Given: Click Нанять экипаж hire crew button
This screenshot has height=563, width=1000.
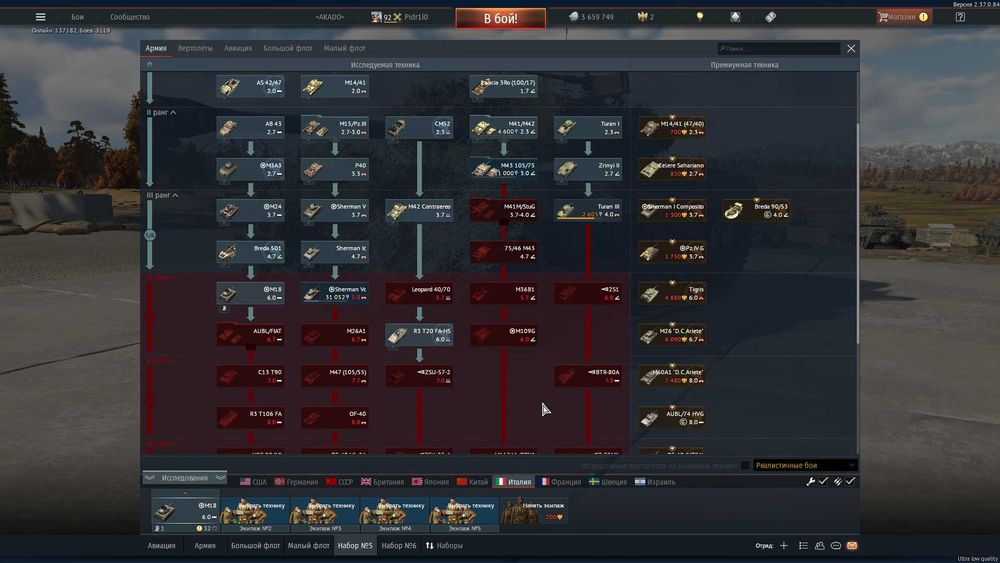Looking at the screenshot, I should pyautogui.click(x=534, y=511).
